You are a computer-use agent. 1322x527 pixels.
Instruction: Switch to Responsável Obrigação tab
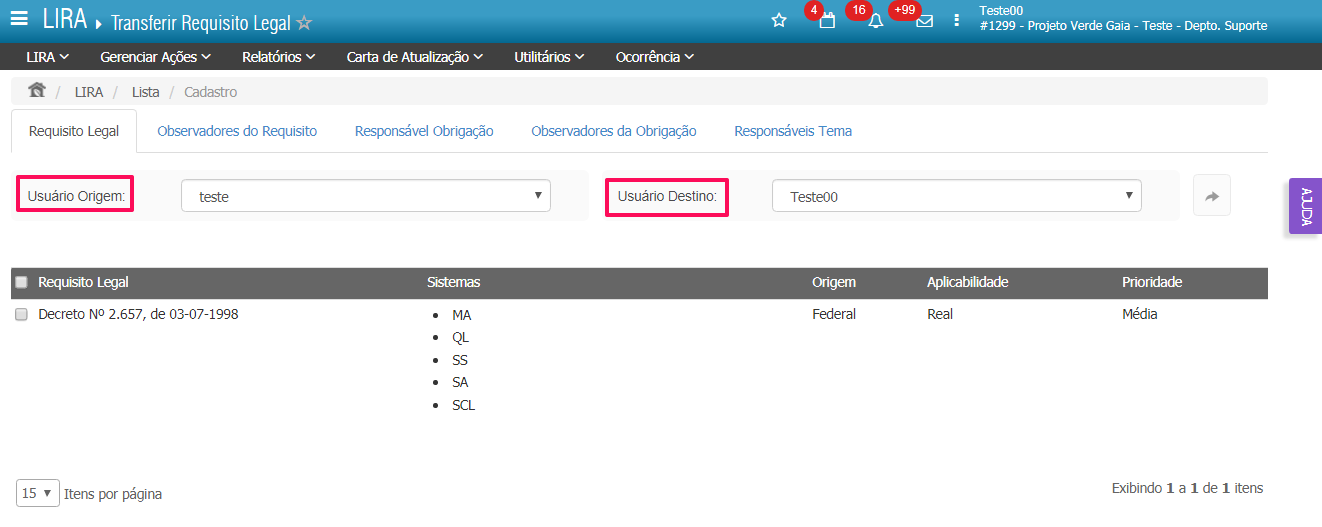click(x=424, y=131)
